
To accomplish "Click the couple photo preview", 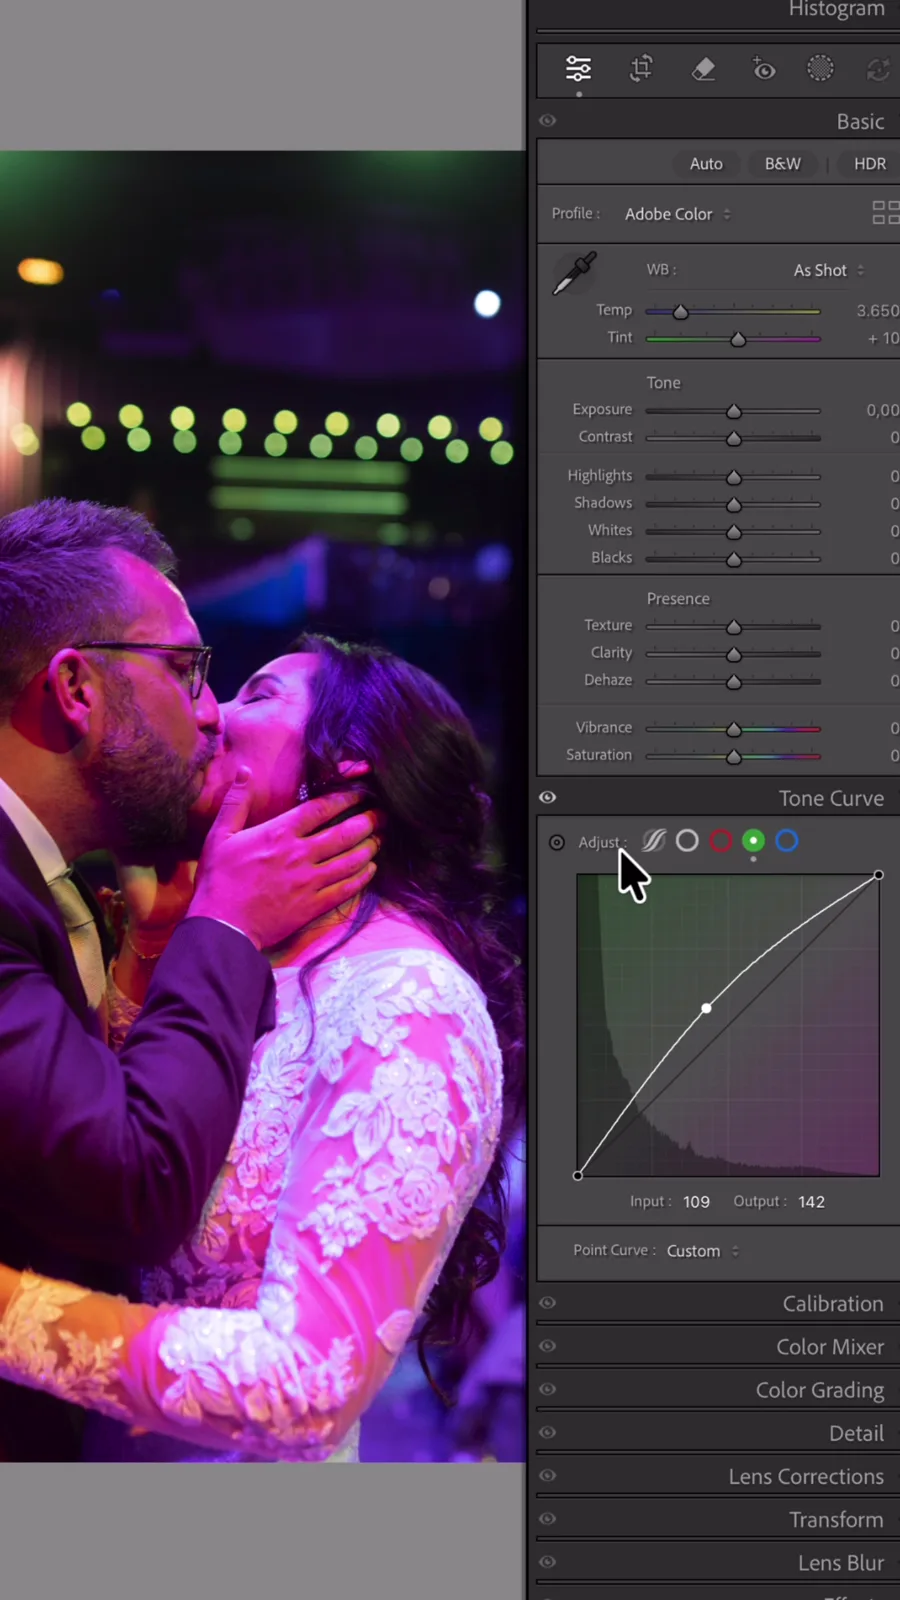I will (x=263, y=806).
